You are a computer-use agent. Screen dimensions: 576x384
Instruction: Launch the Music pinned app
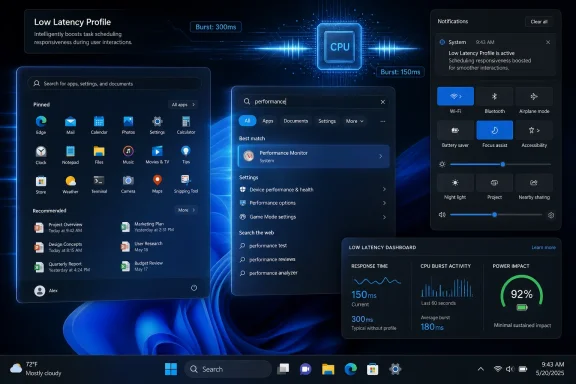coord(128,154)
